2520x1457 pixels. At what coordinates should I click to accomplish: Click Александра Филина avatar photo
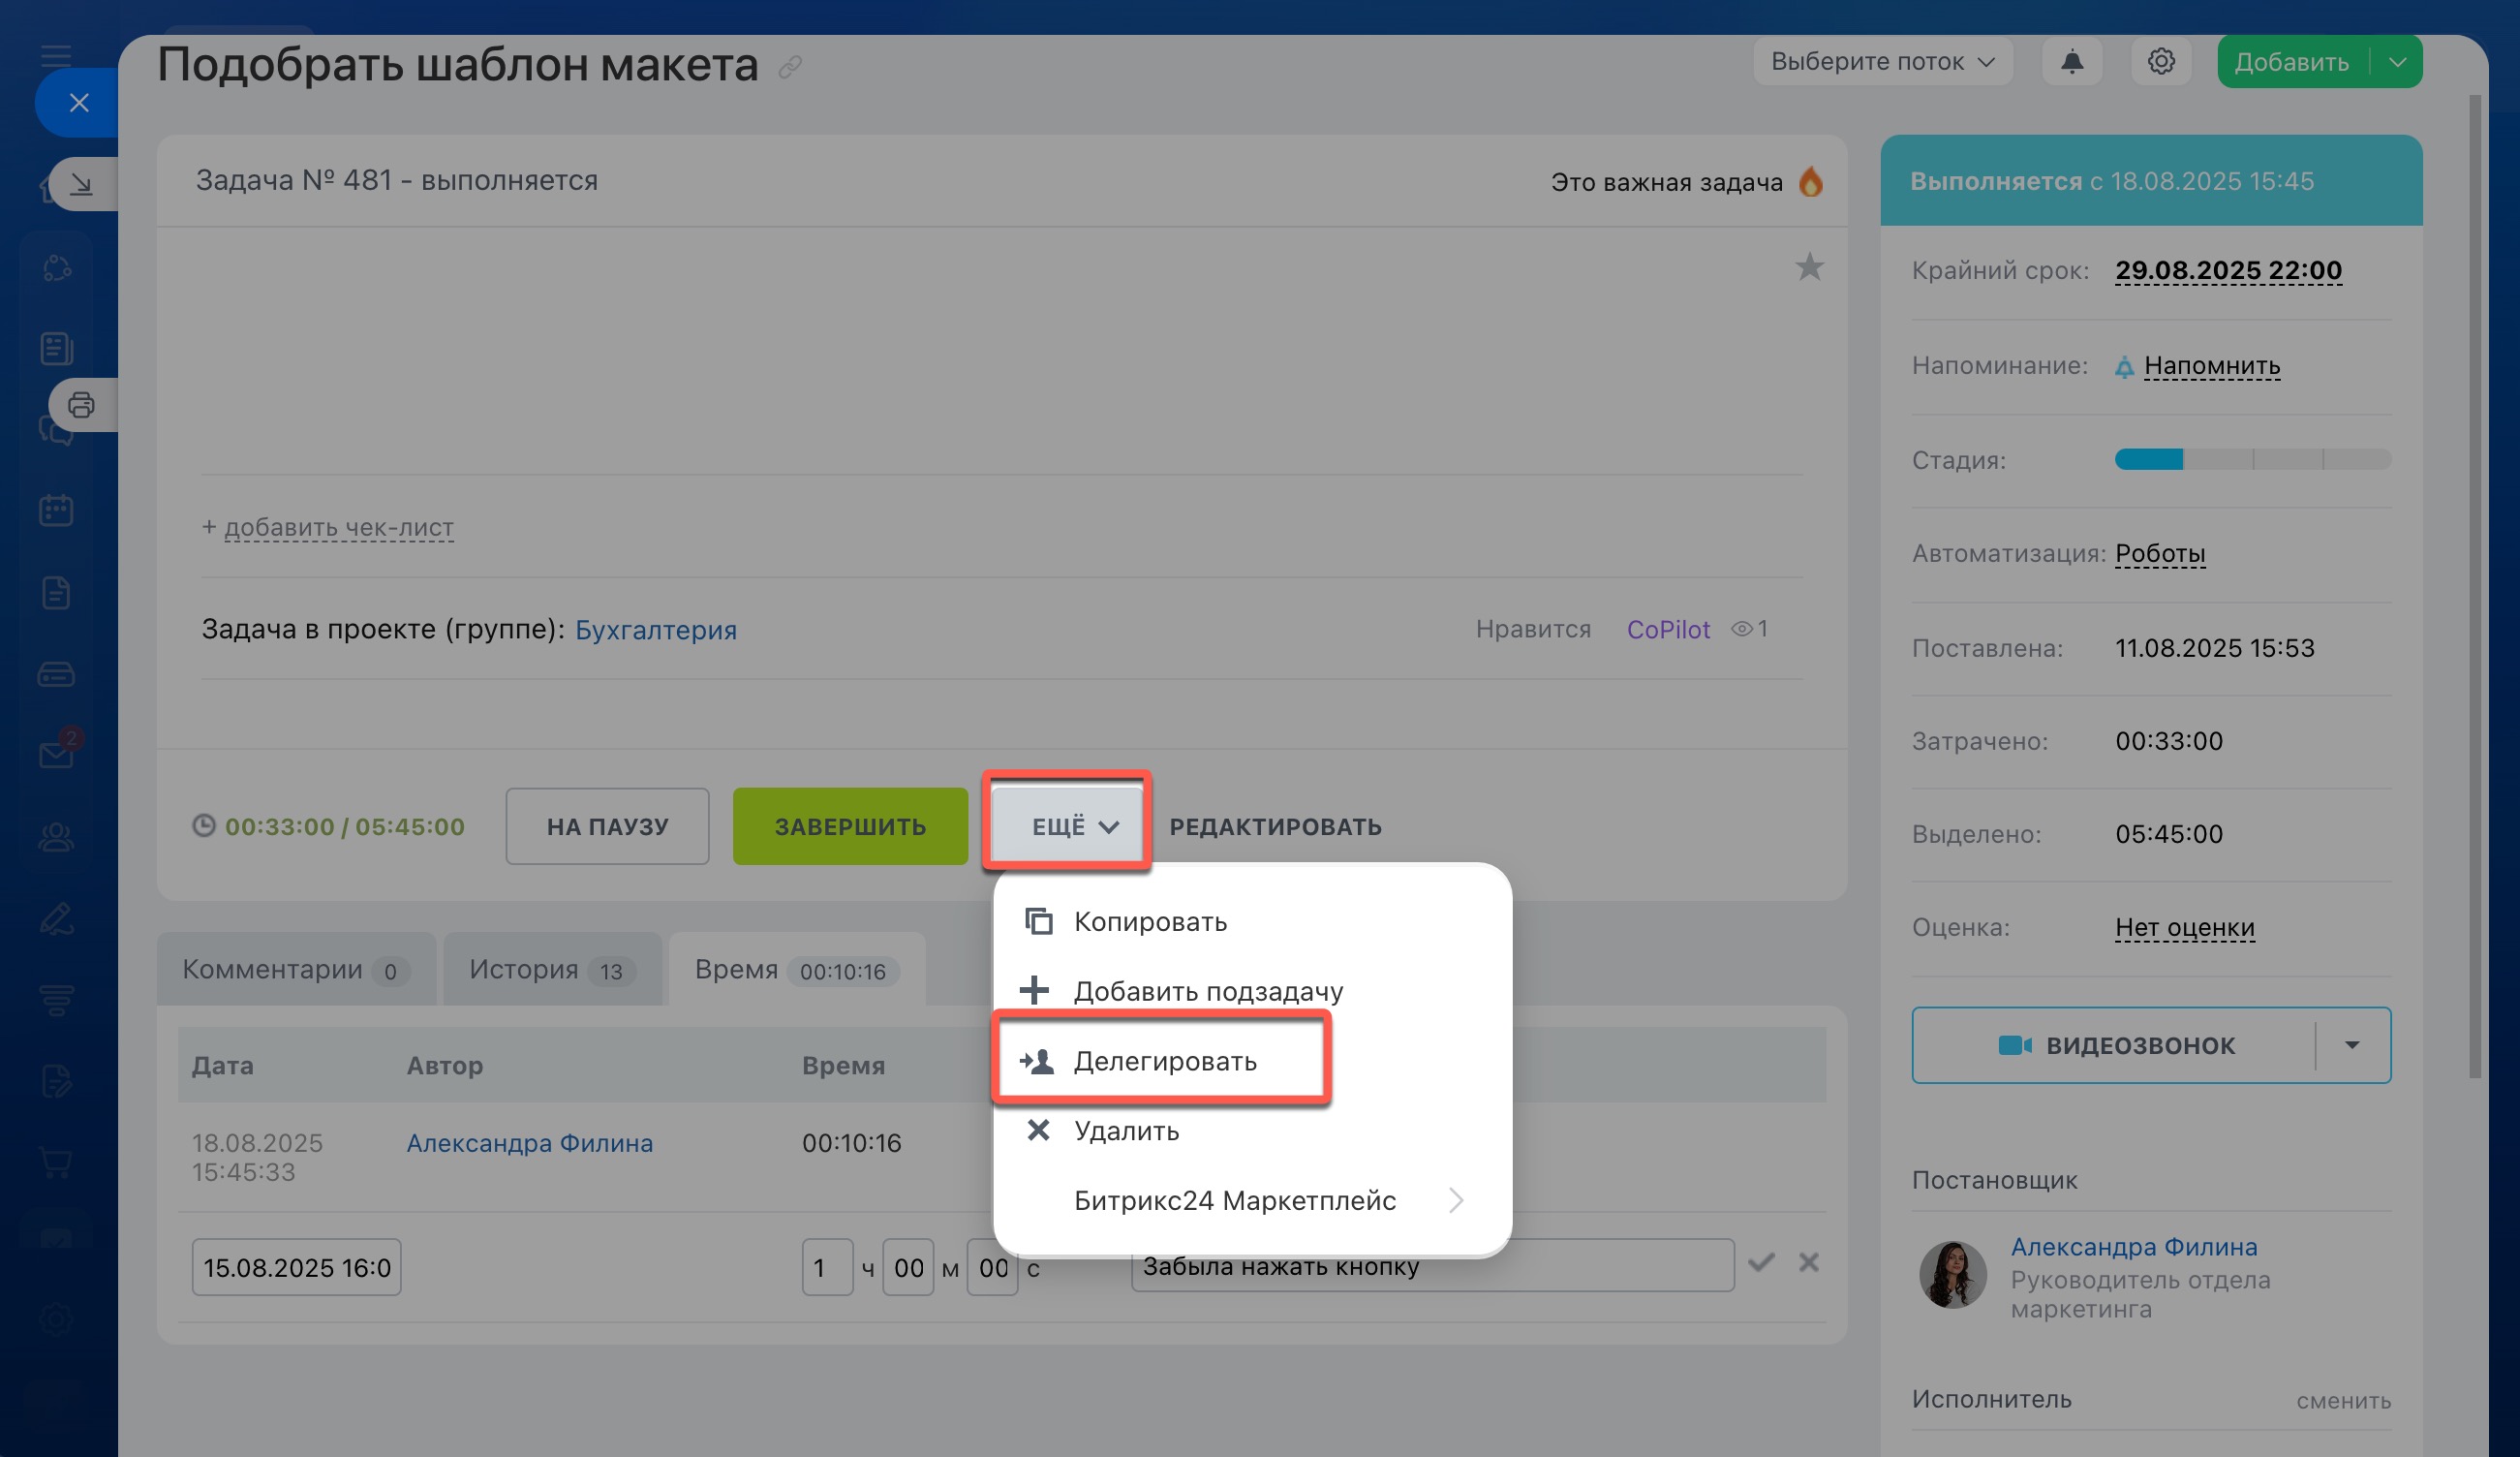click(x=1952, y=1274)
